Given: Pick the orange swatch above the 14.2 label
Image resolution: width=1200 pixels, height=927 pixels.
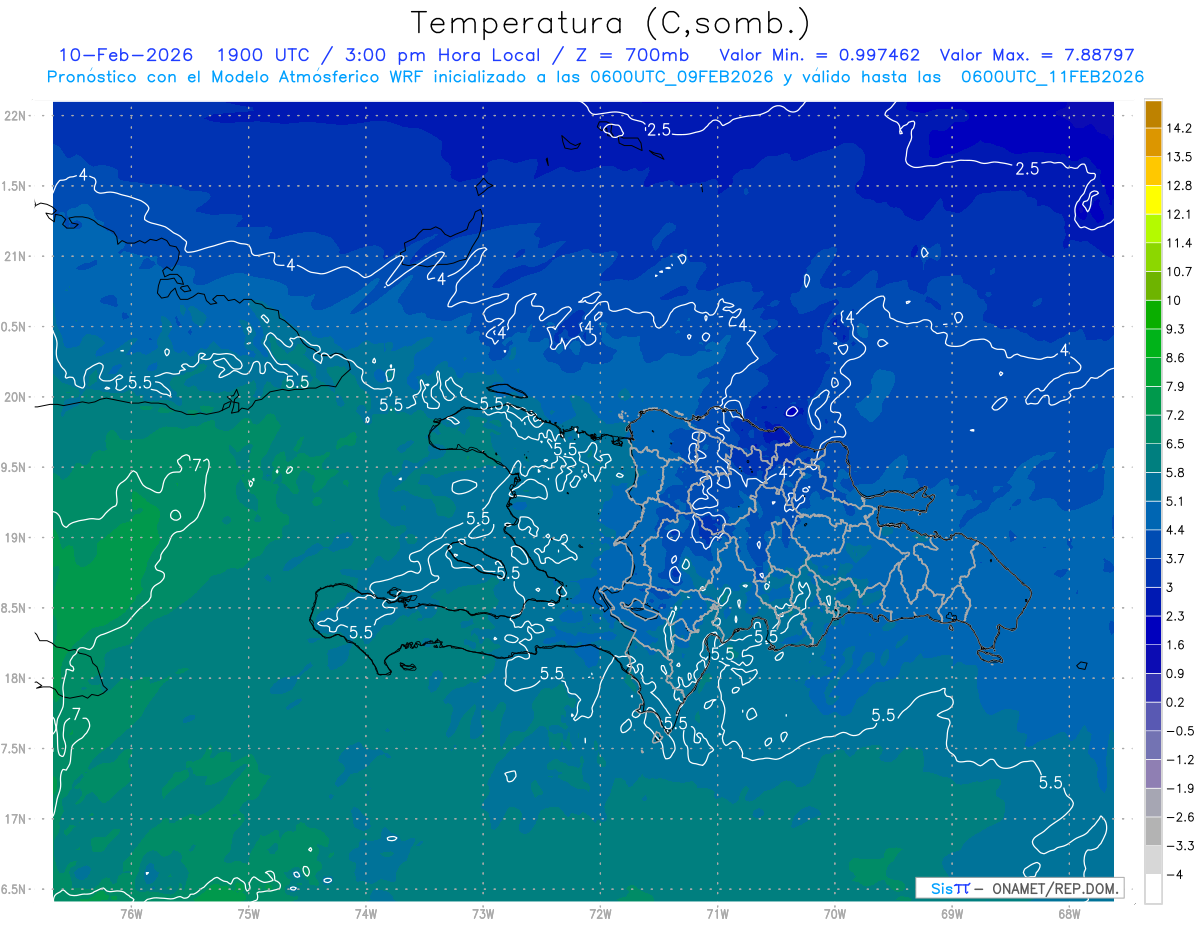Looking at the screenshot, I should [1153, 114].
